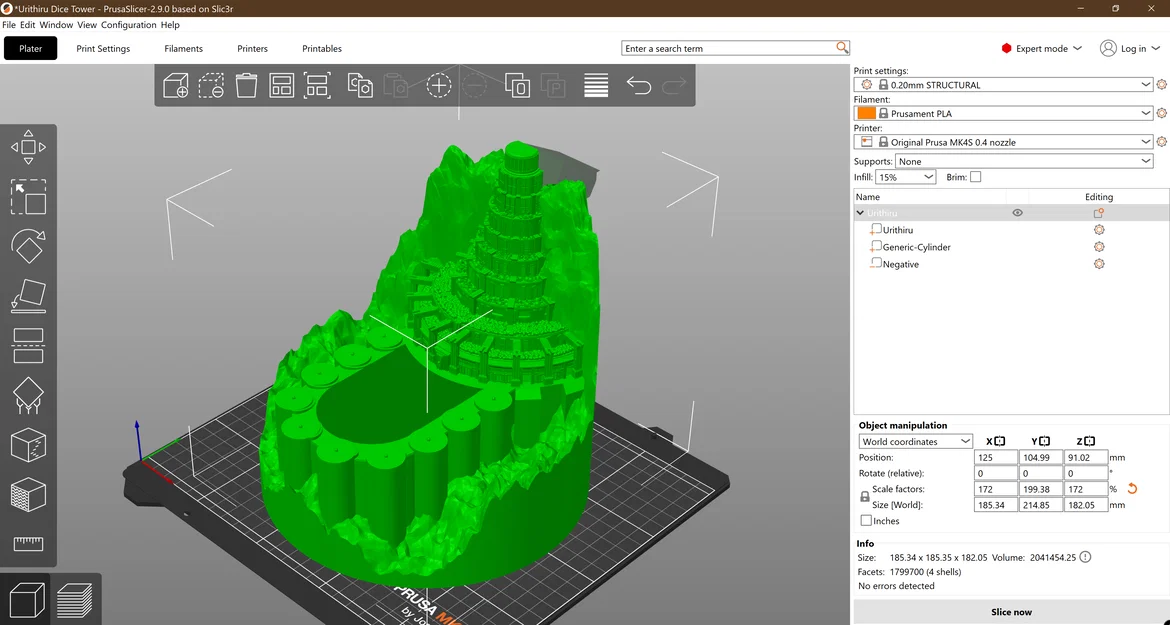Open the Help menu
1170x625 pixels.
(170, 25)
